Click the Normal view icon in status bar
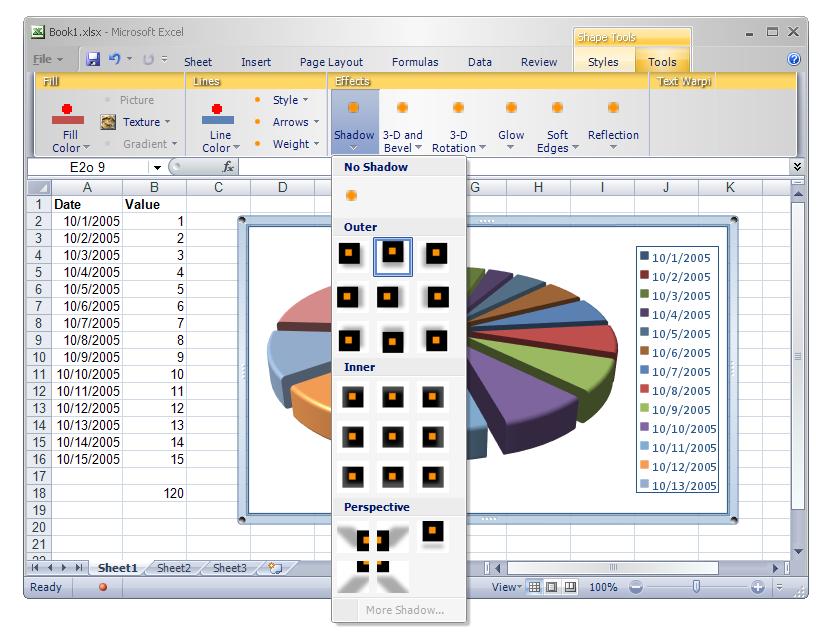 tap(534, 587)
